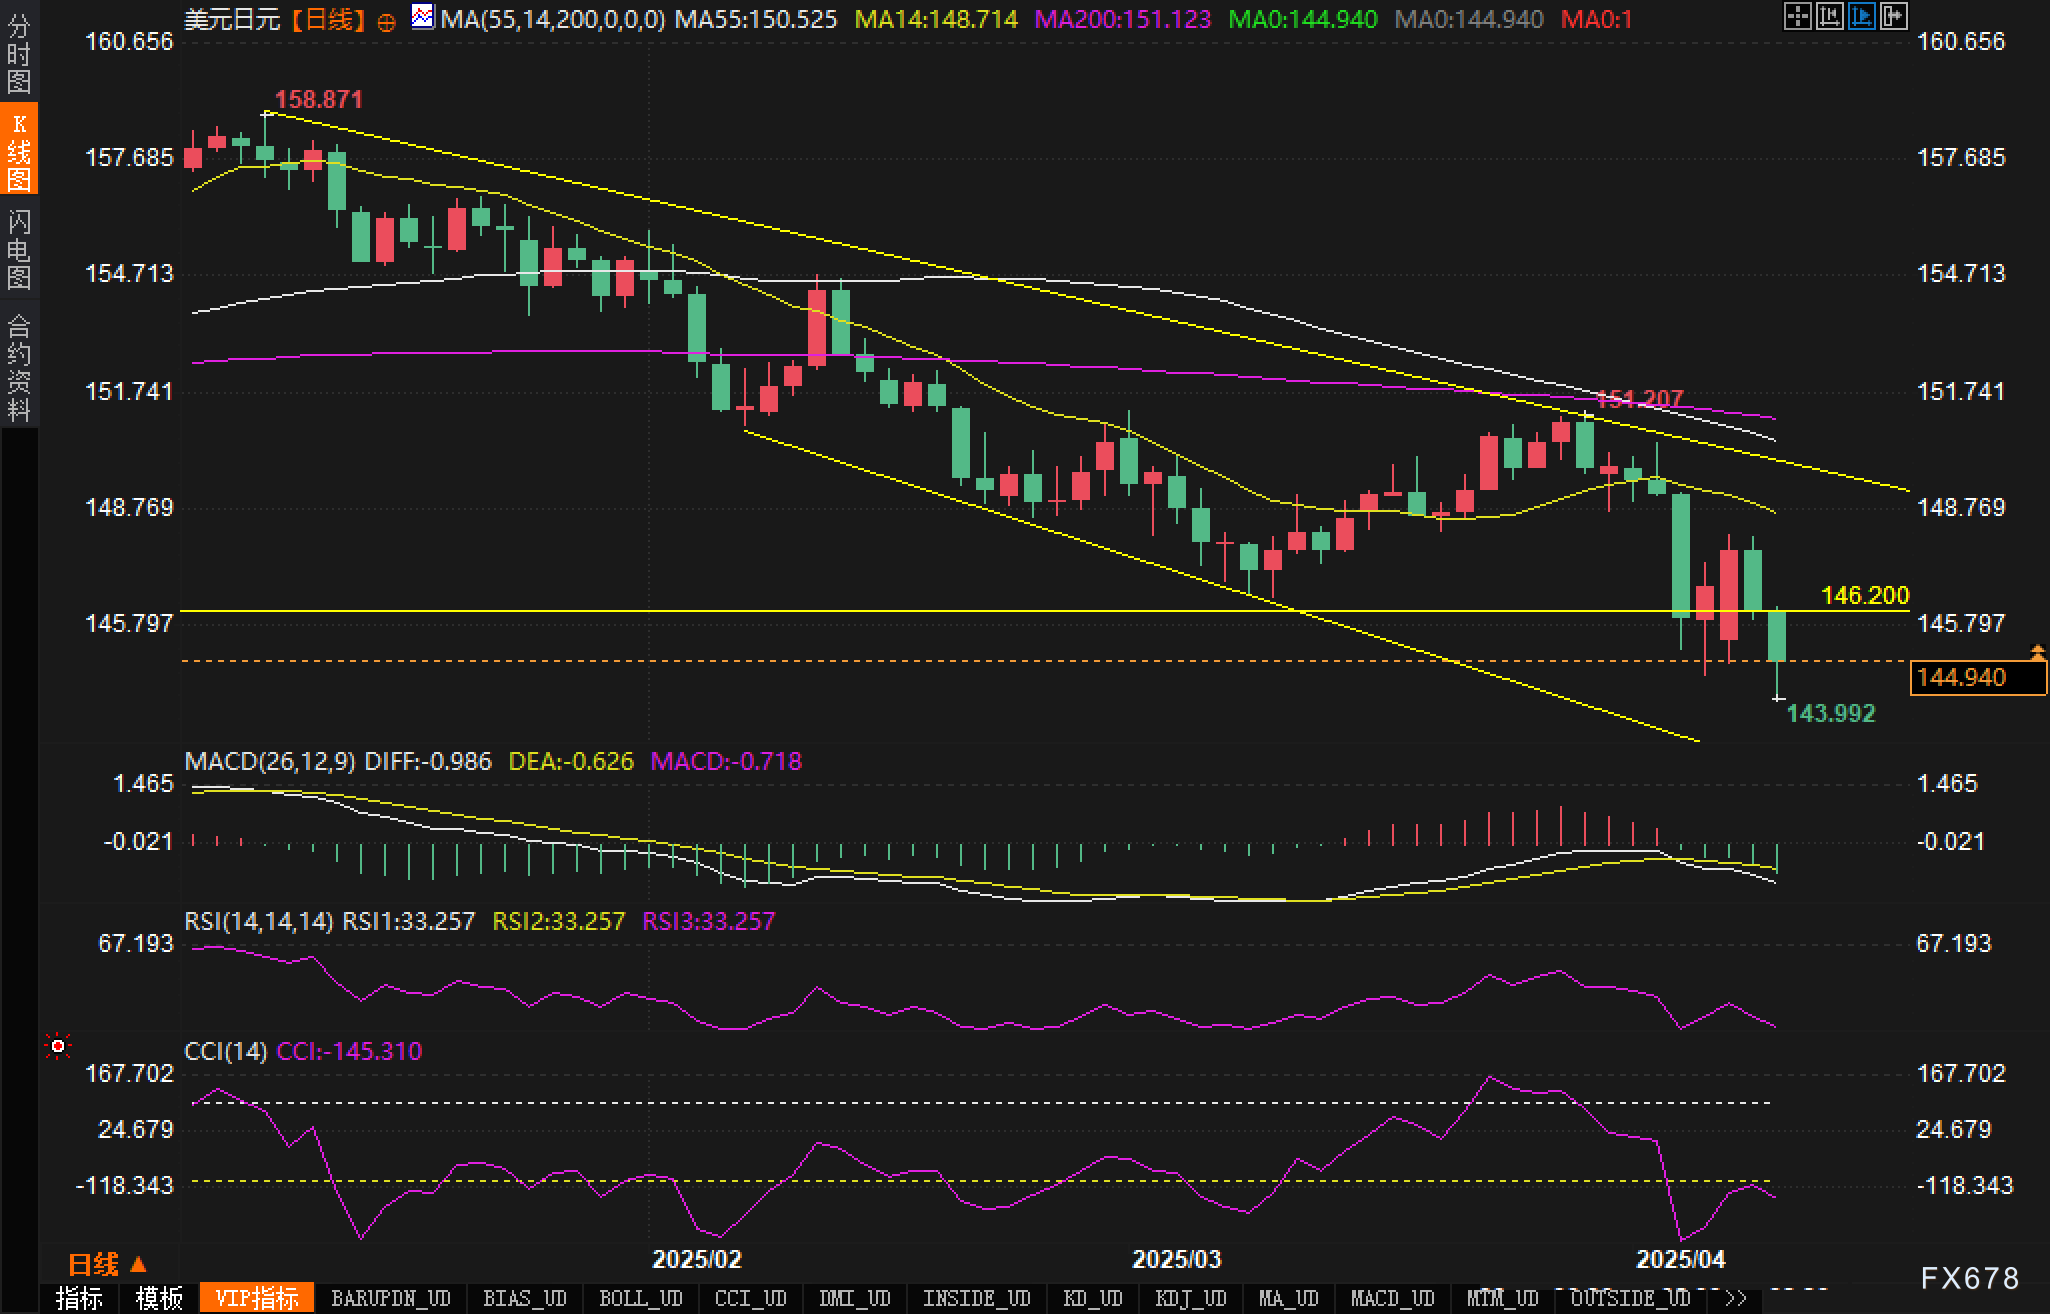2050x1314 pixels.
Task: Click the 146.200 yellow horizontal line label
Action: [1864, 595]
